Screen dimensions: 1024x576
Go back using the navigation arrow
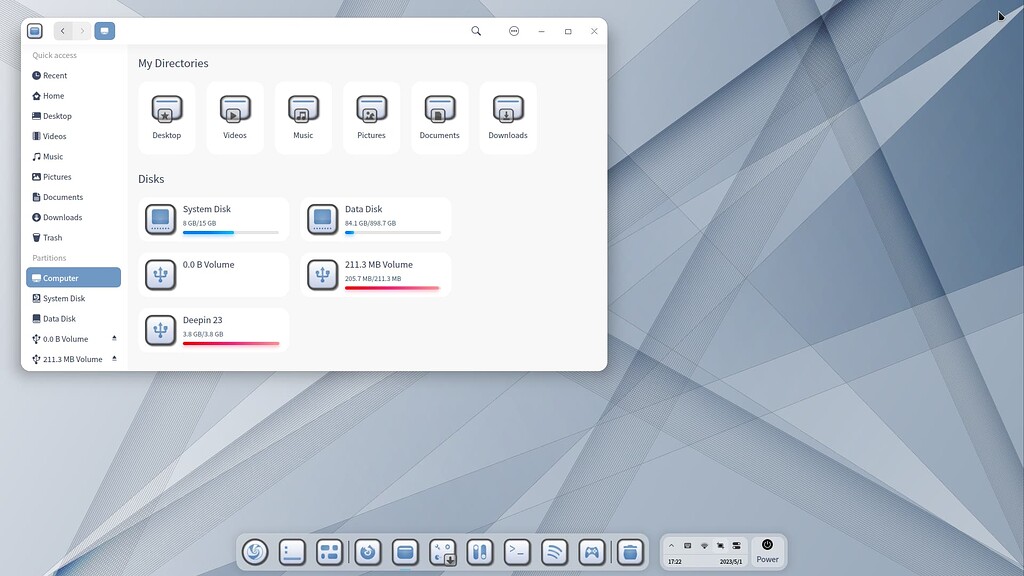point(63,31)
